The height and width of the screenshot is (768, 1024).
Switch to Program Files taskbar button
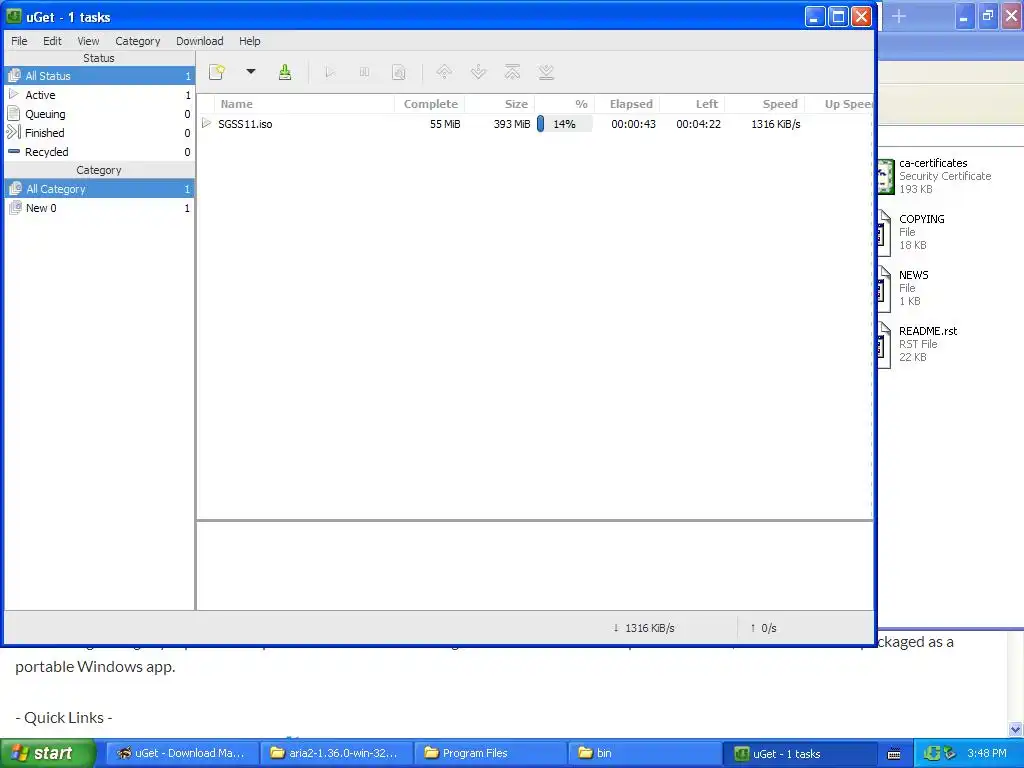pyautogui.click(x=490, y=753)
